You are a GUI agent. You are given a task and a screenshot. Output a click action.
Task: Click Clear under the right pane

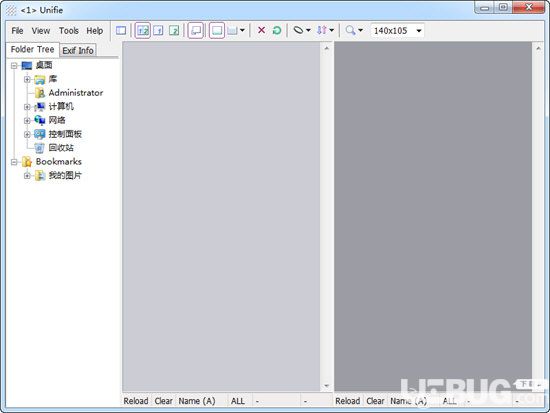point(375,401)
